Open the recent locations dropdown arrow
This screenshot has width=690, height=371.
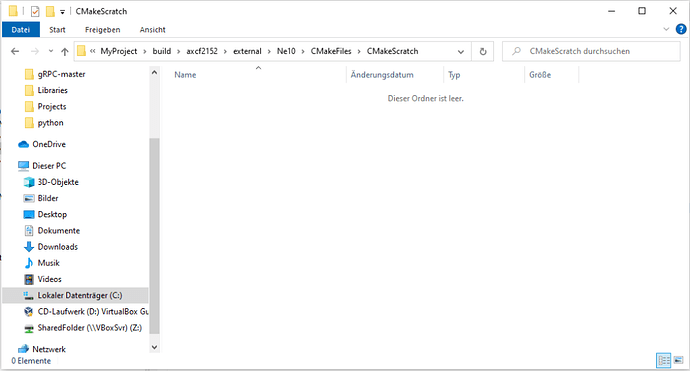click(x=51, y=51)
